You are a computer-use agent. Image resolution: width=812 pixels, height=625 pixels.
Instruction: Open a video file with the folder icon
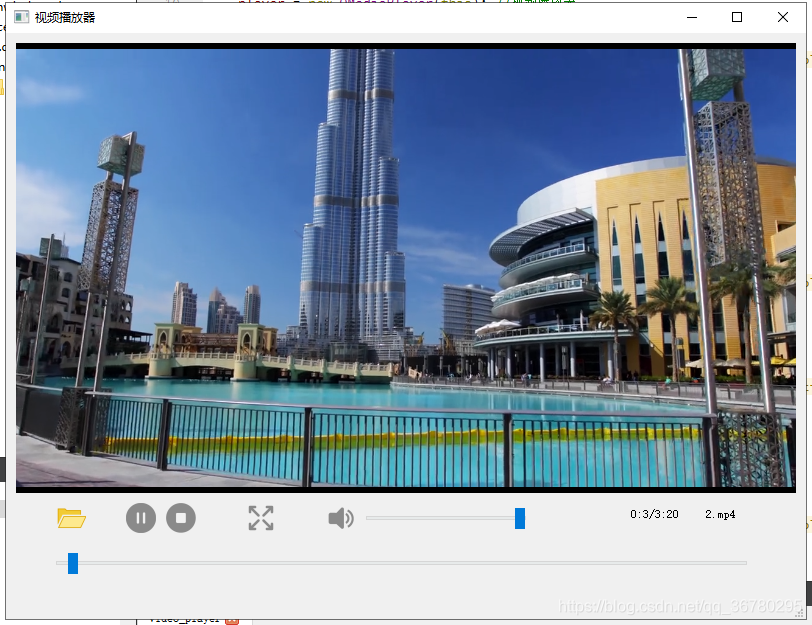[71, 518]
